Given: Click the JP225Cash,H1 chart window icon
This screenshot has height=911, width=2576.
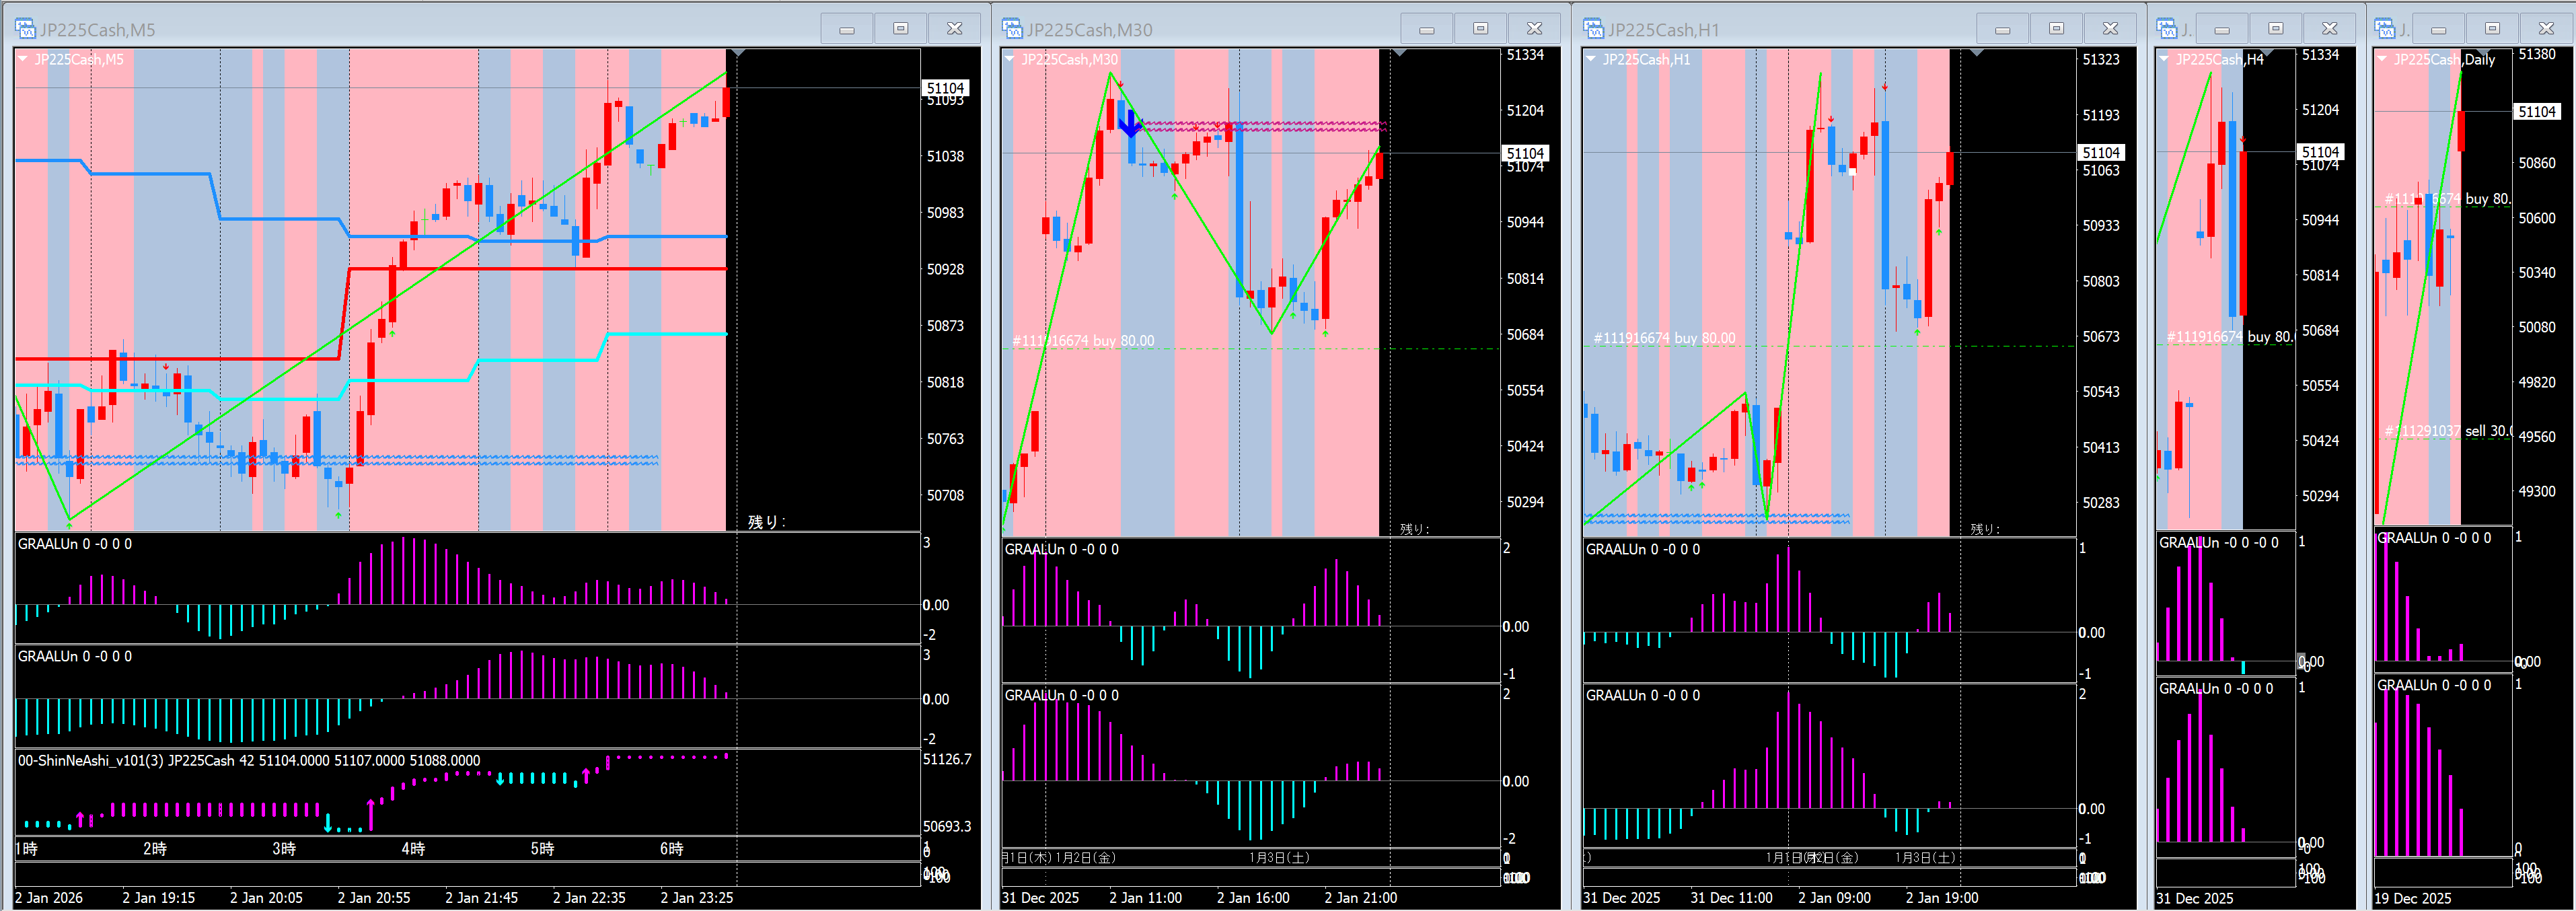Looking at the screenshot, I should (x=1593, y=29).
